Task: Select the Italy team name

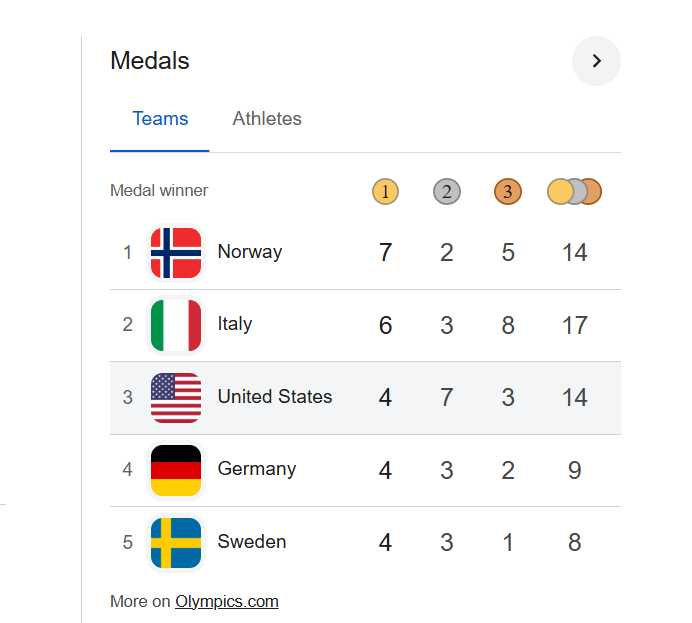Action: click(x=235, y=324)
